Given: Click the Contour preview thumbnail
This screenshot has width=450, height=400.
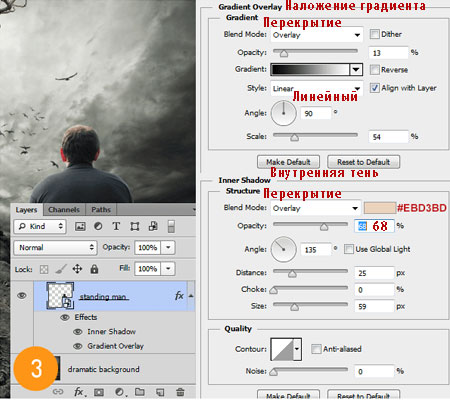Looking at the screenshot, I should [x=282, y=349].
